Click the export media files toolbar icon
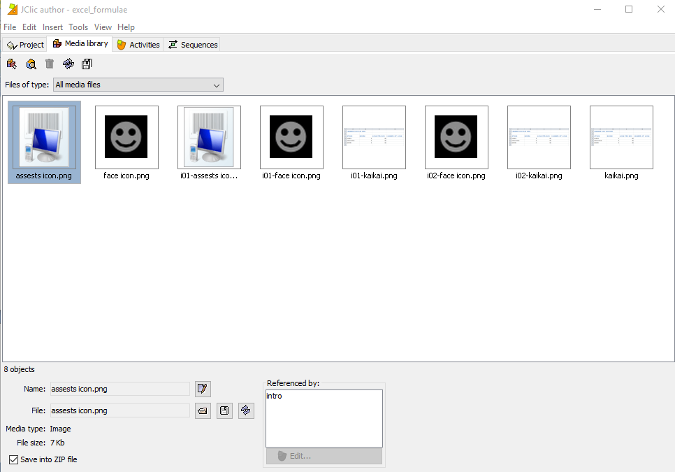Viewport: 675px width, 472px height. [x=87, y=64]
